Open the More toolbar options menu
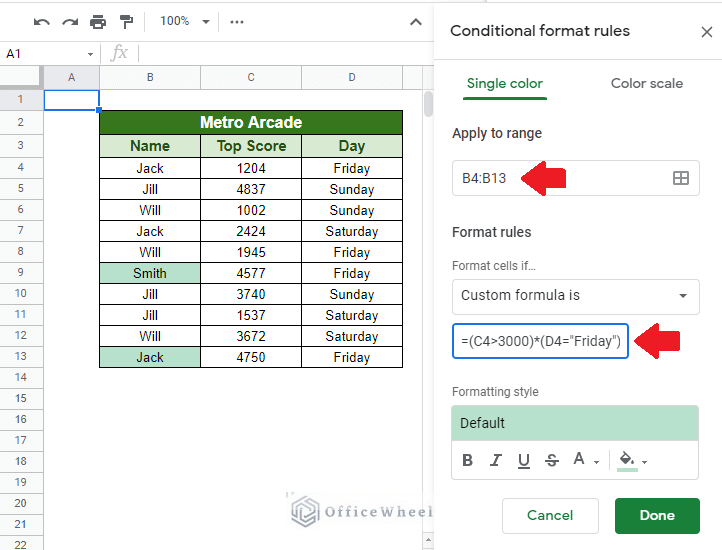Image resolution: width=722 pixels, height=550 pixels. [x=237, y=22]
